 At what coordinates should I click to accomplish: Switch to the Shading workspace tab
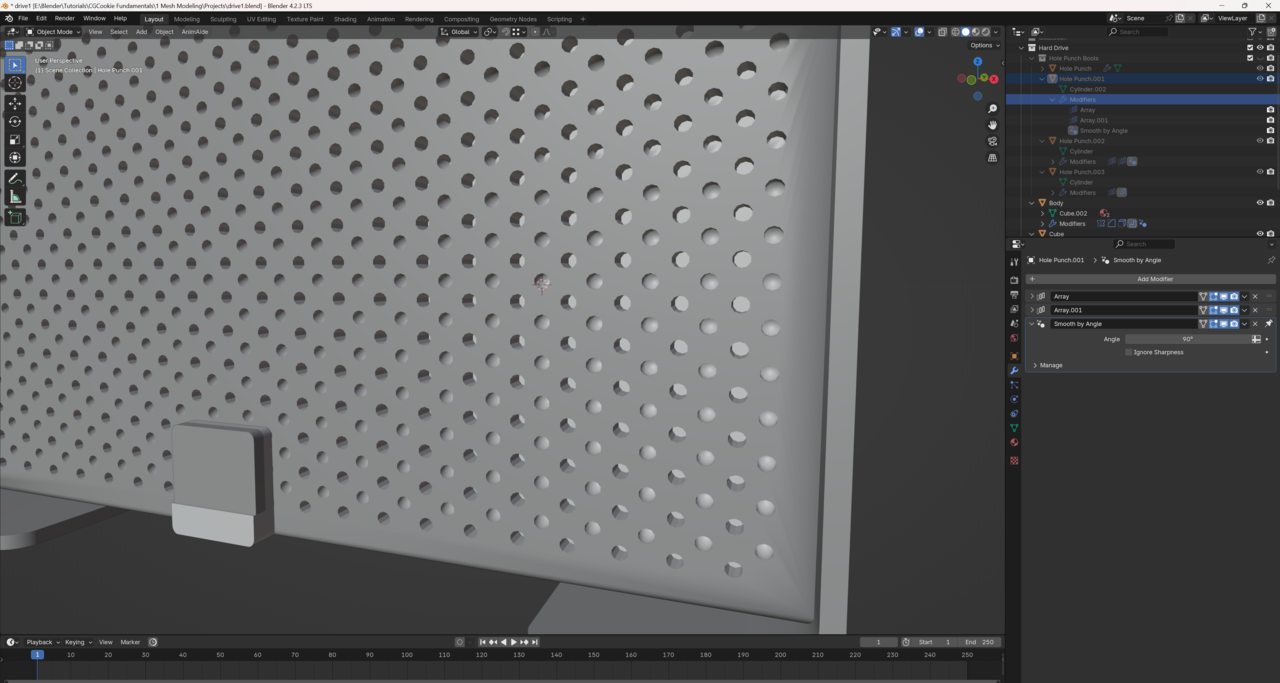click(344, 19)
